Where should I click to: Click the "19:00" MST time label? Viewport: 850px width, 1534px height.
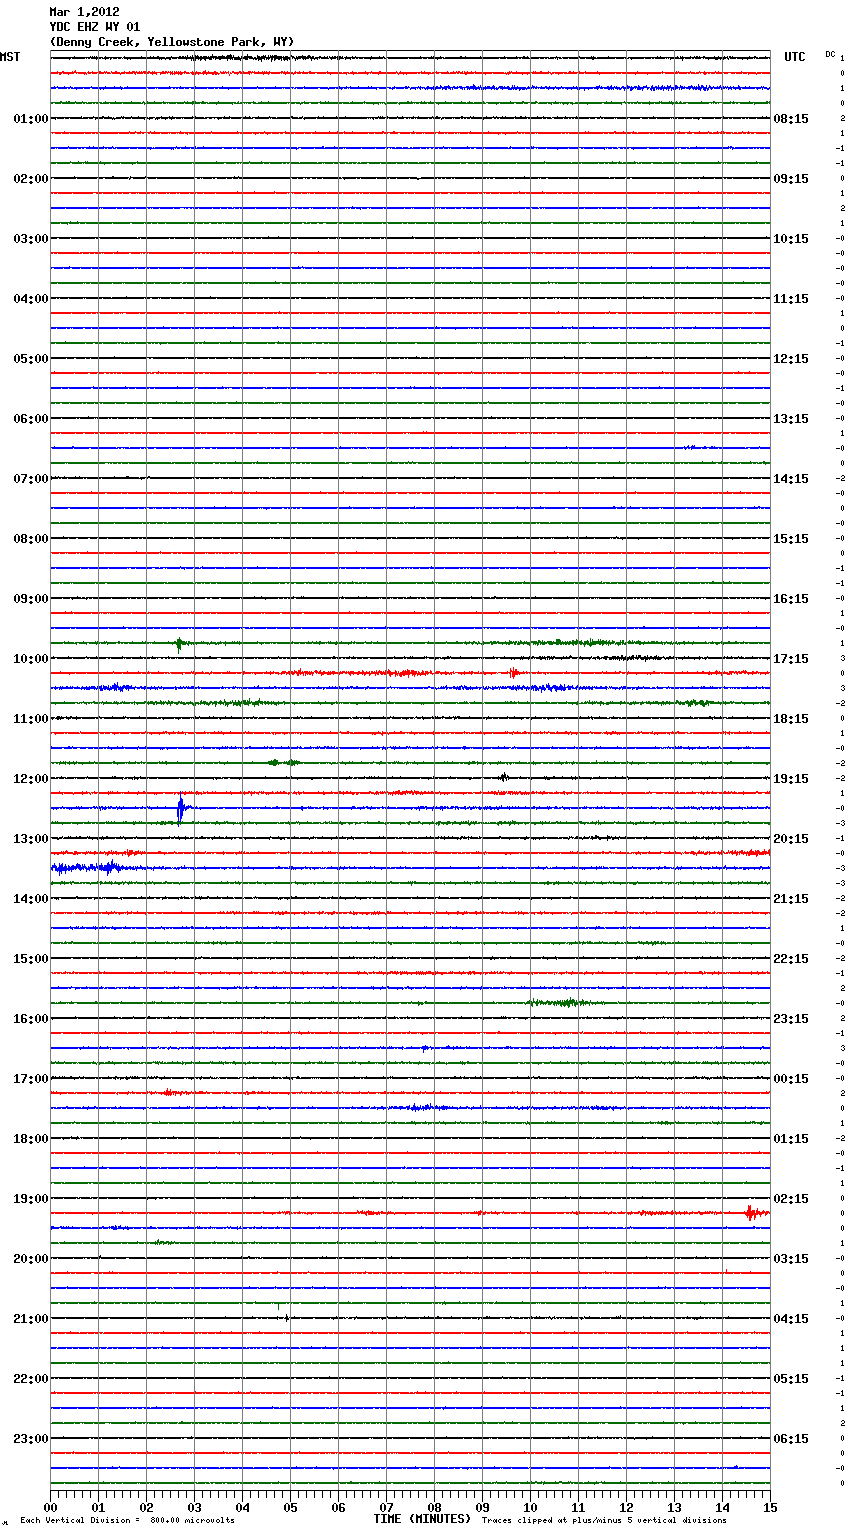tap(31, 1199)
